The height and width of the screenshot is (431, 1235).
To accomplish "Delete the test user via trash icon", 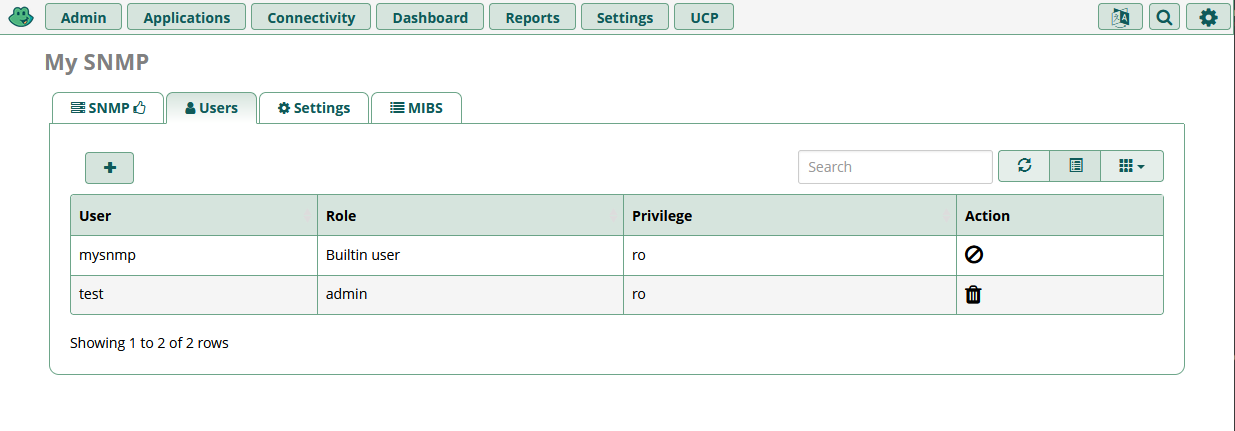I will (x=973, y=295).
